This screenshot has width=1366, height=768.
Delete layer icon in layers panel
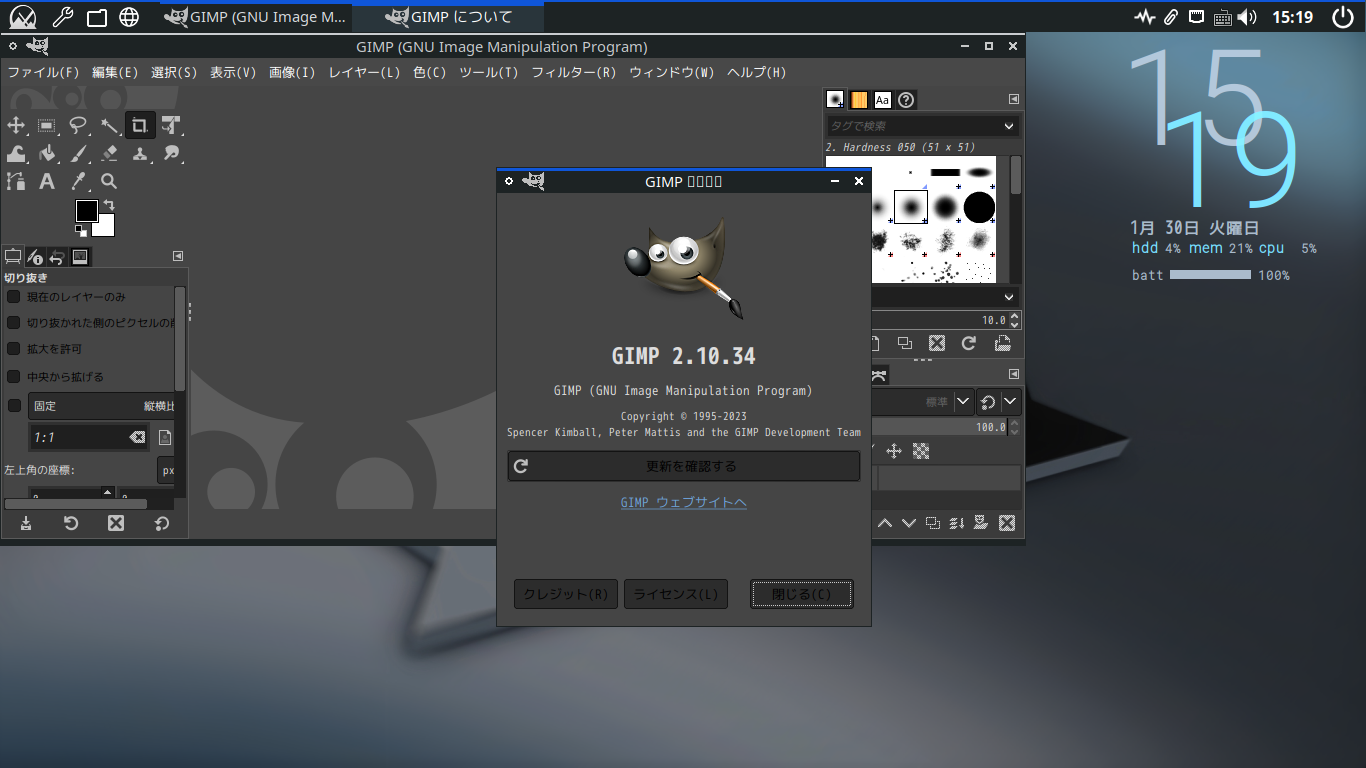1007,523
